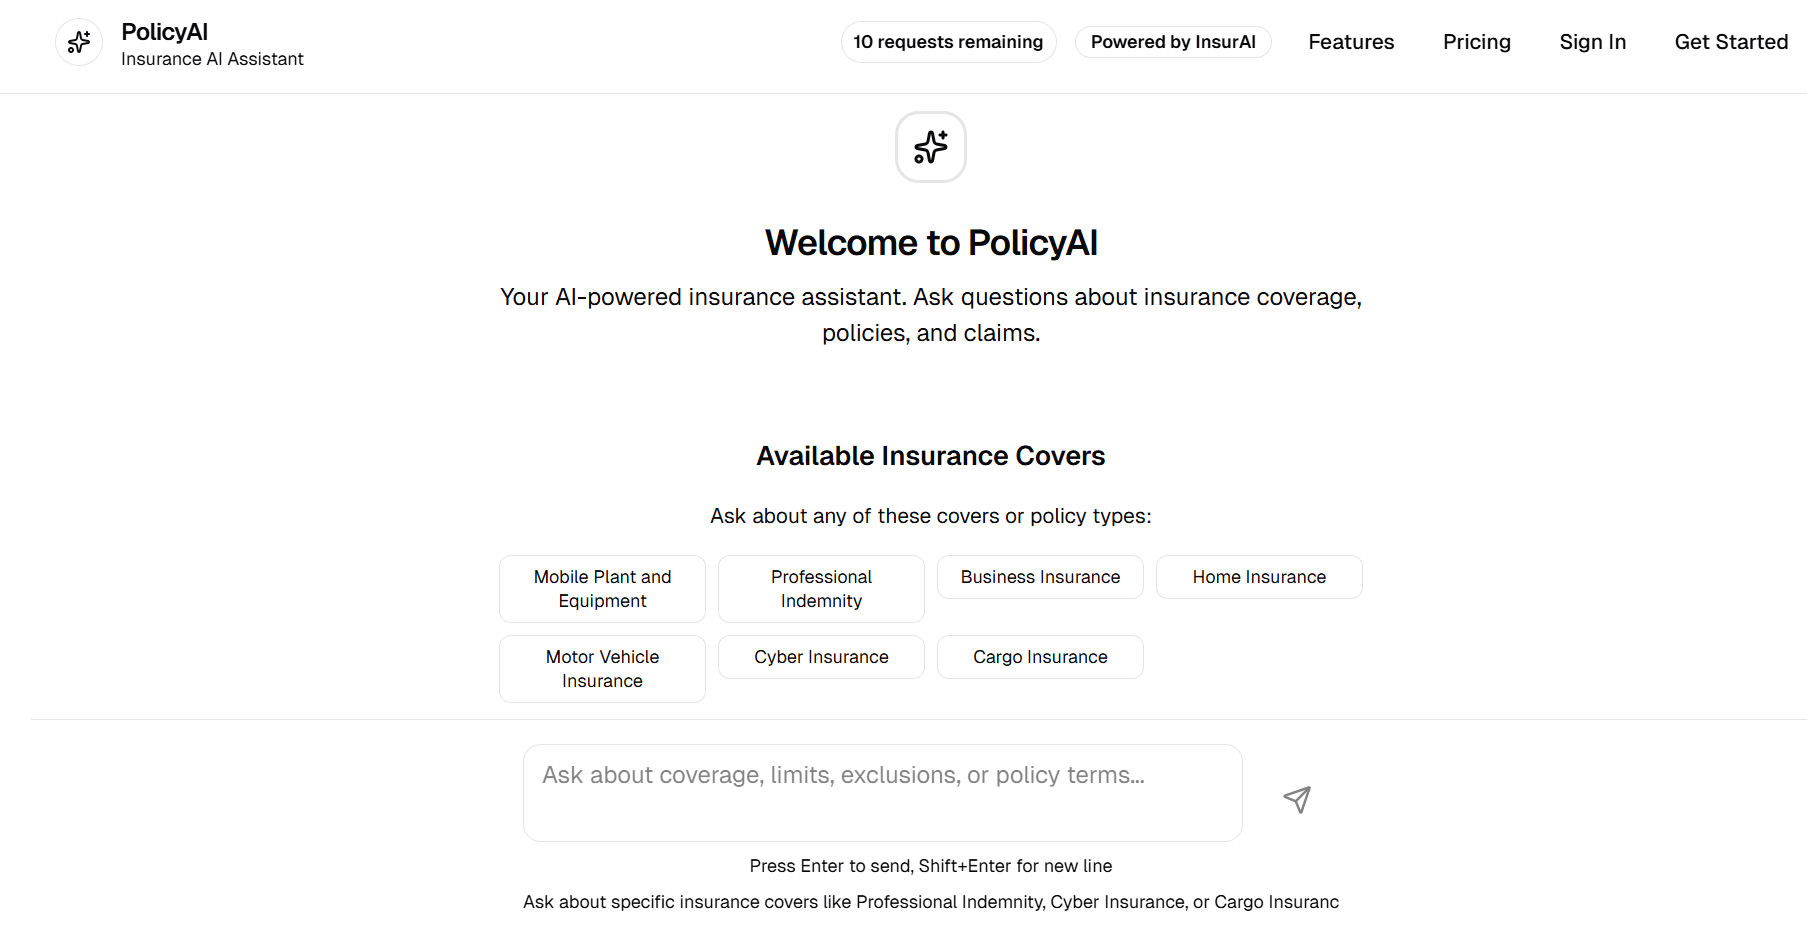Image resolution: width=1807 pixels, height=925 pixels.
Task: Click the 'Available Insurance Covers' heading
Action: [x=930, y=455]
